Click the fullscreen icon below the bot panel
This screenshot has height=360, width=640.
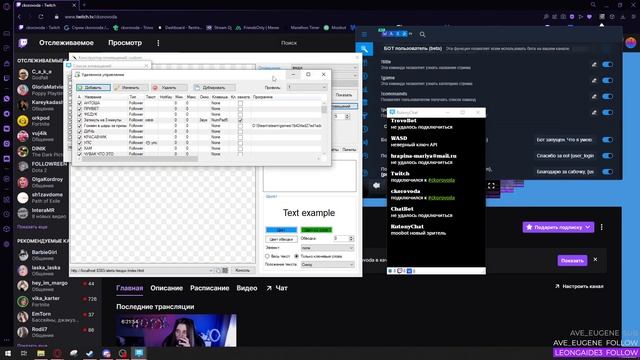(x=491, y=186)
